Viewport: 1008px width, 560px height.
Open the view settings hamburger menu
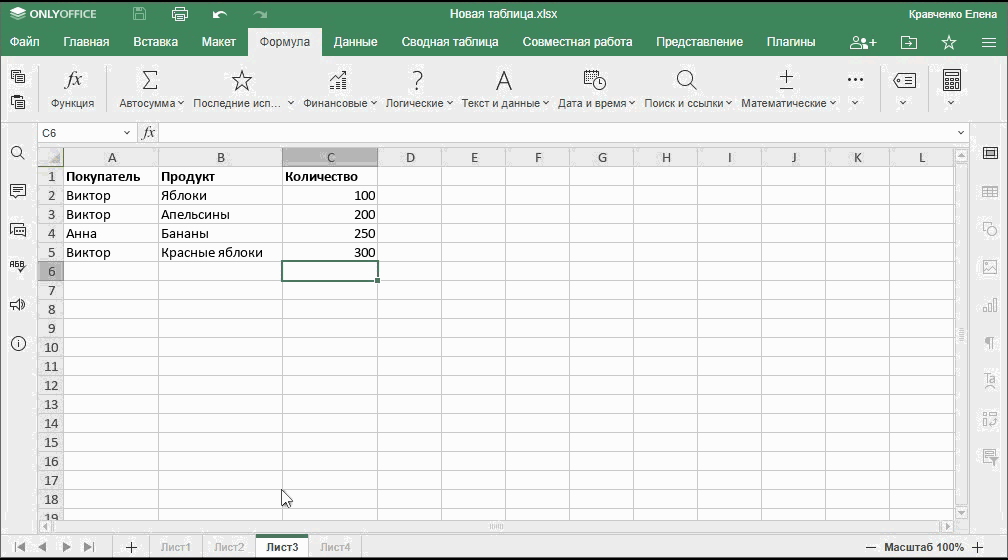pyautogui.click(x=989, y=42)
